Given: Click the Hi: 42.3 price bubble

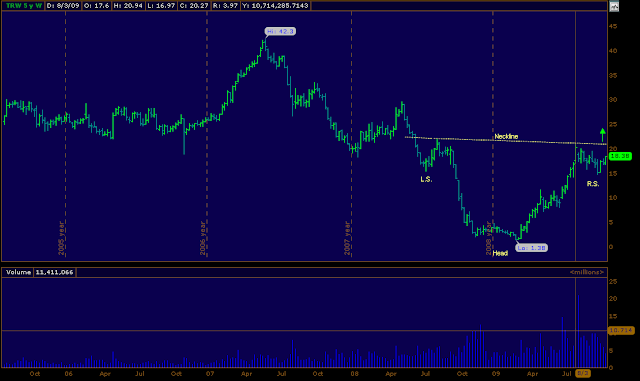Looking at the screenshot, I should pyautogui.click(x=280, y=31).
